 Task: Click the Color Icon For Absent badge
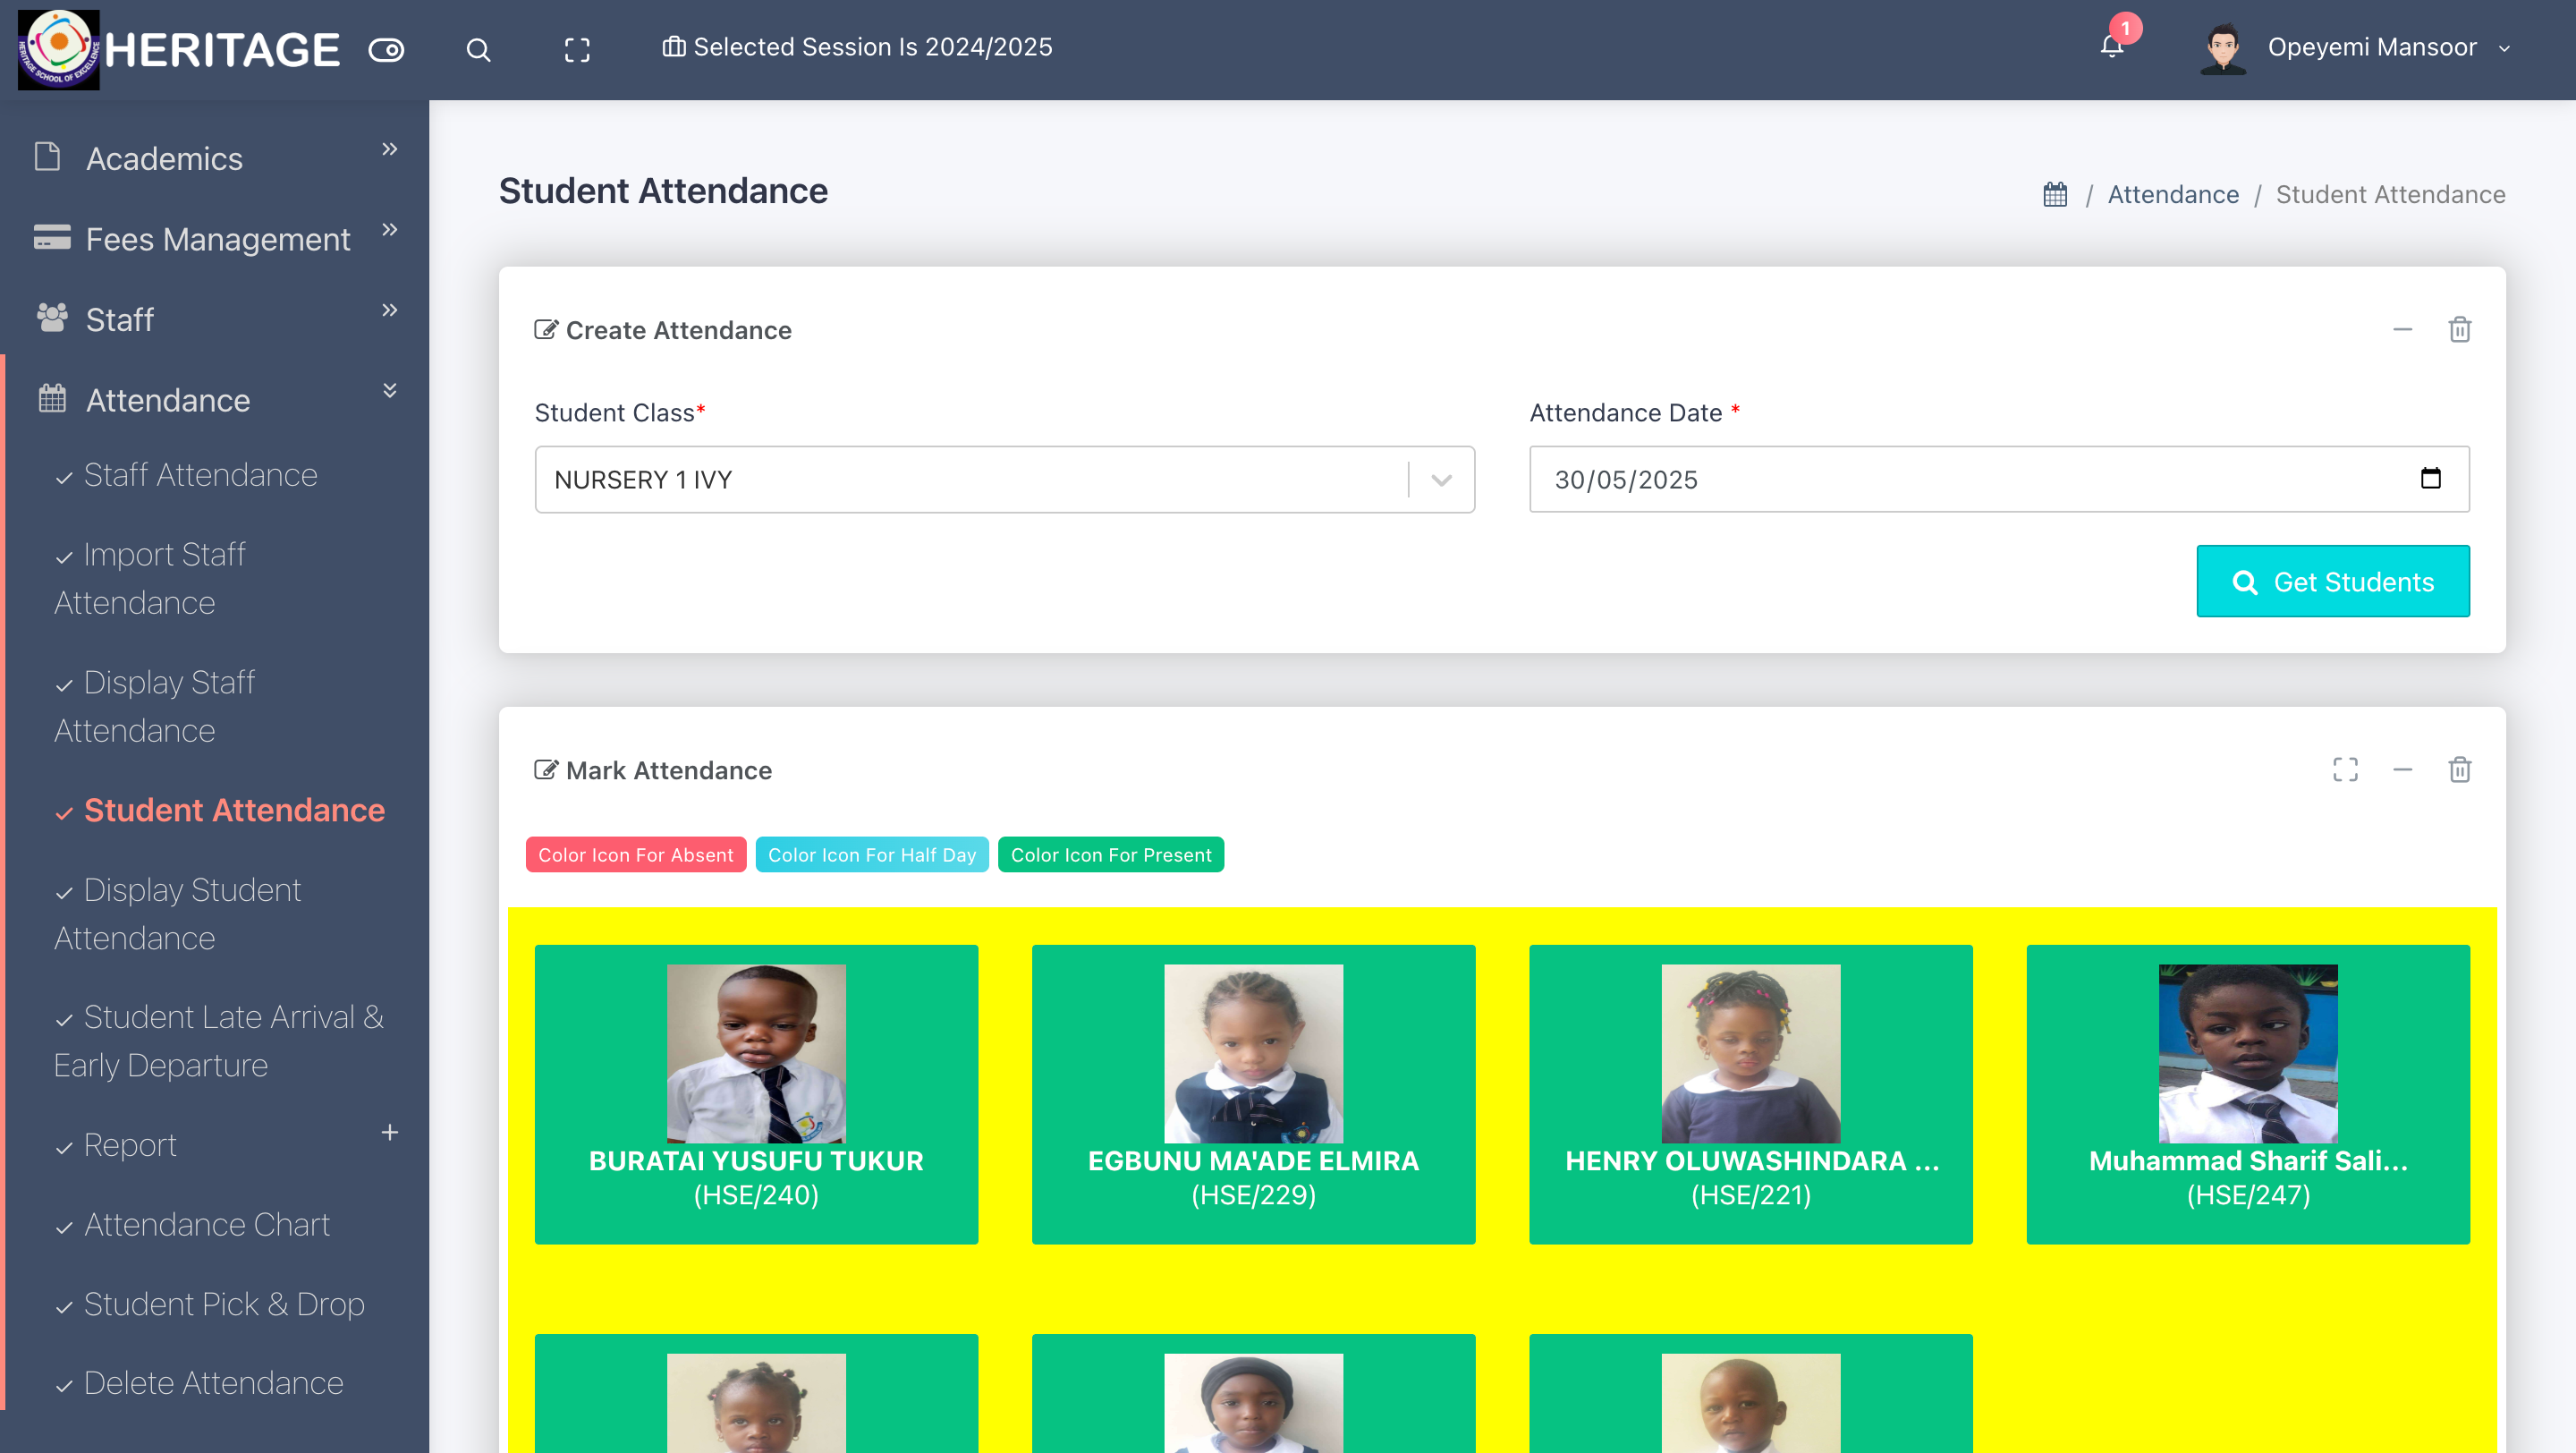pyautogui.click(x=636, y=855)
